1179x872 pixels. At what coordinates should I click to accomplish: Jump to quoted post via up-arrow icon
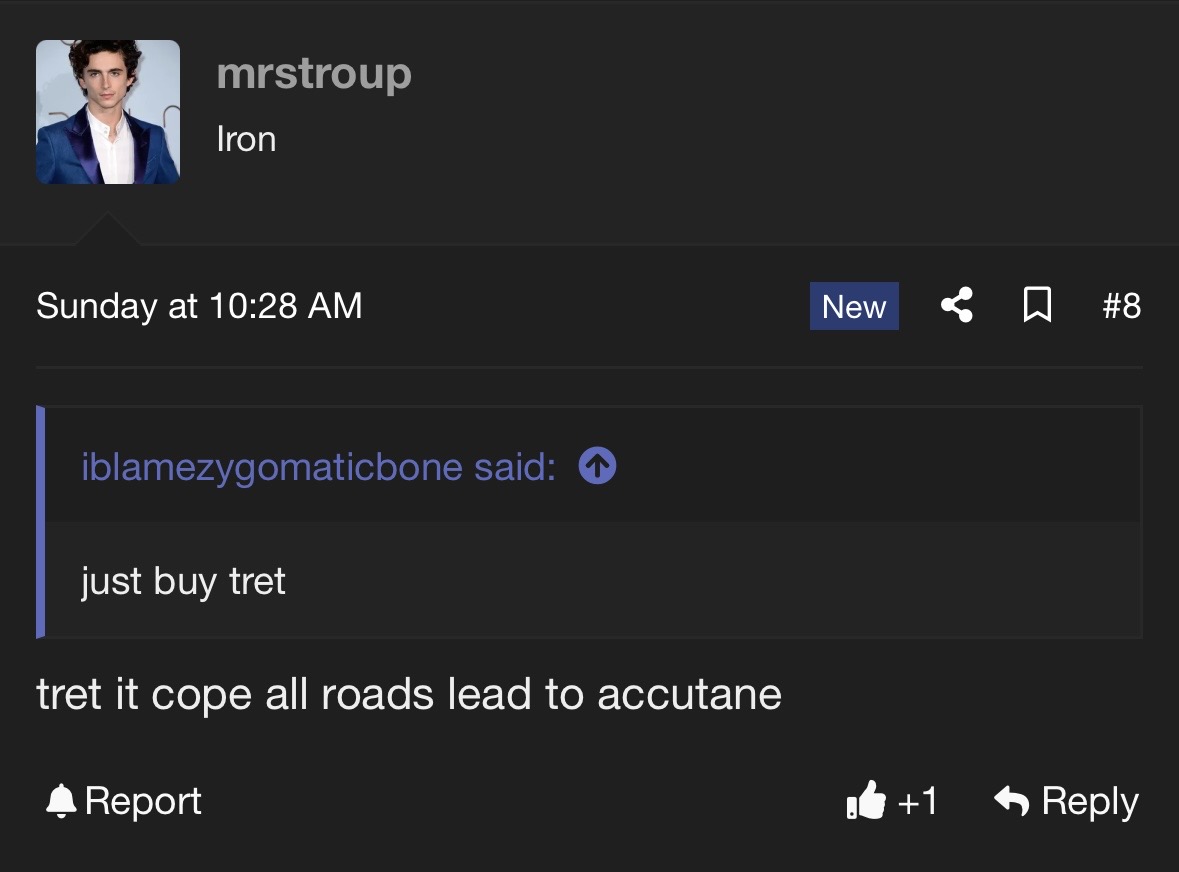[597, 466]
